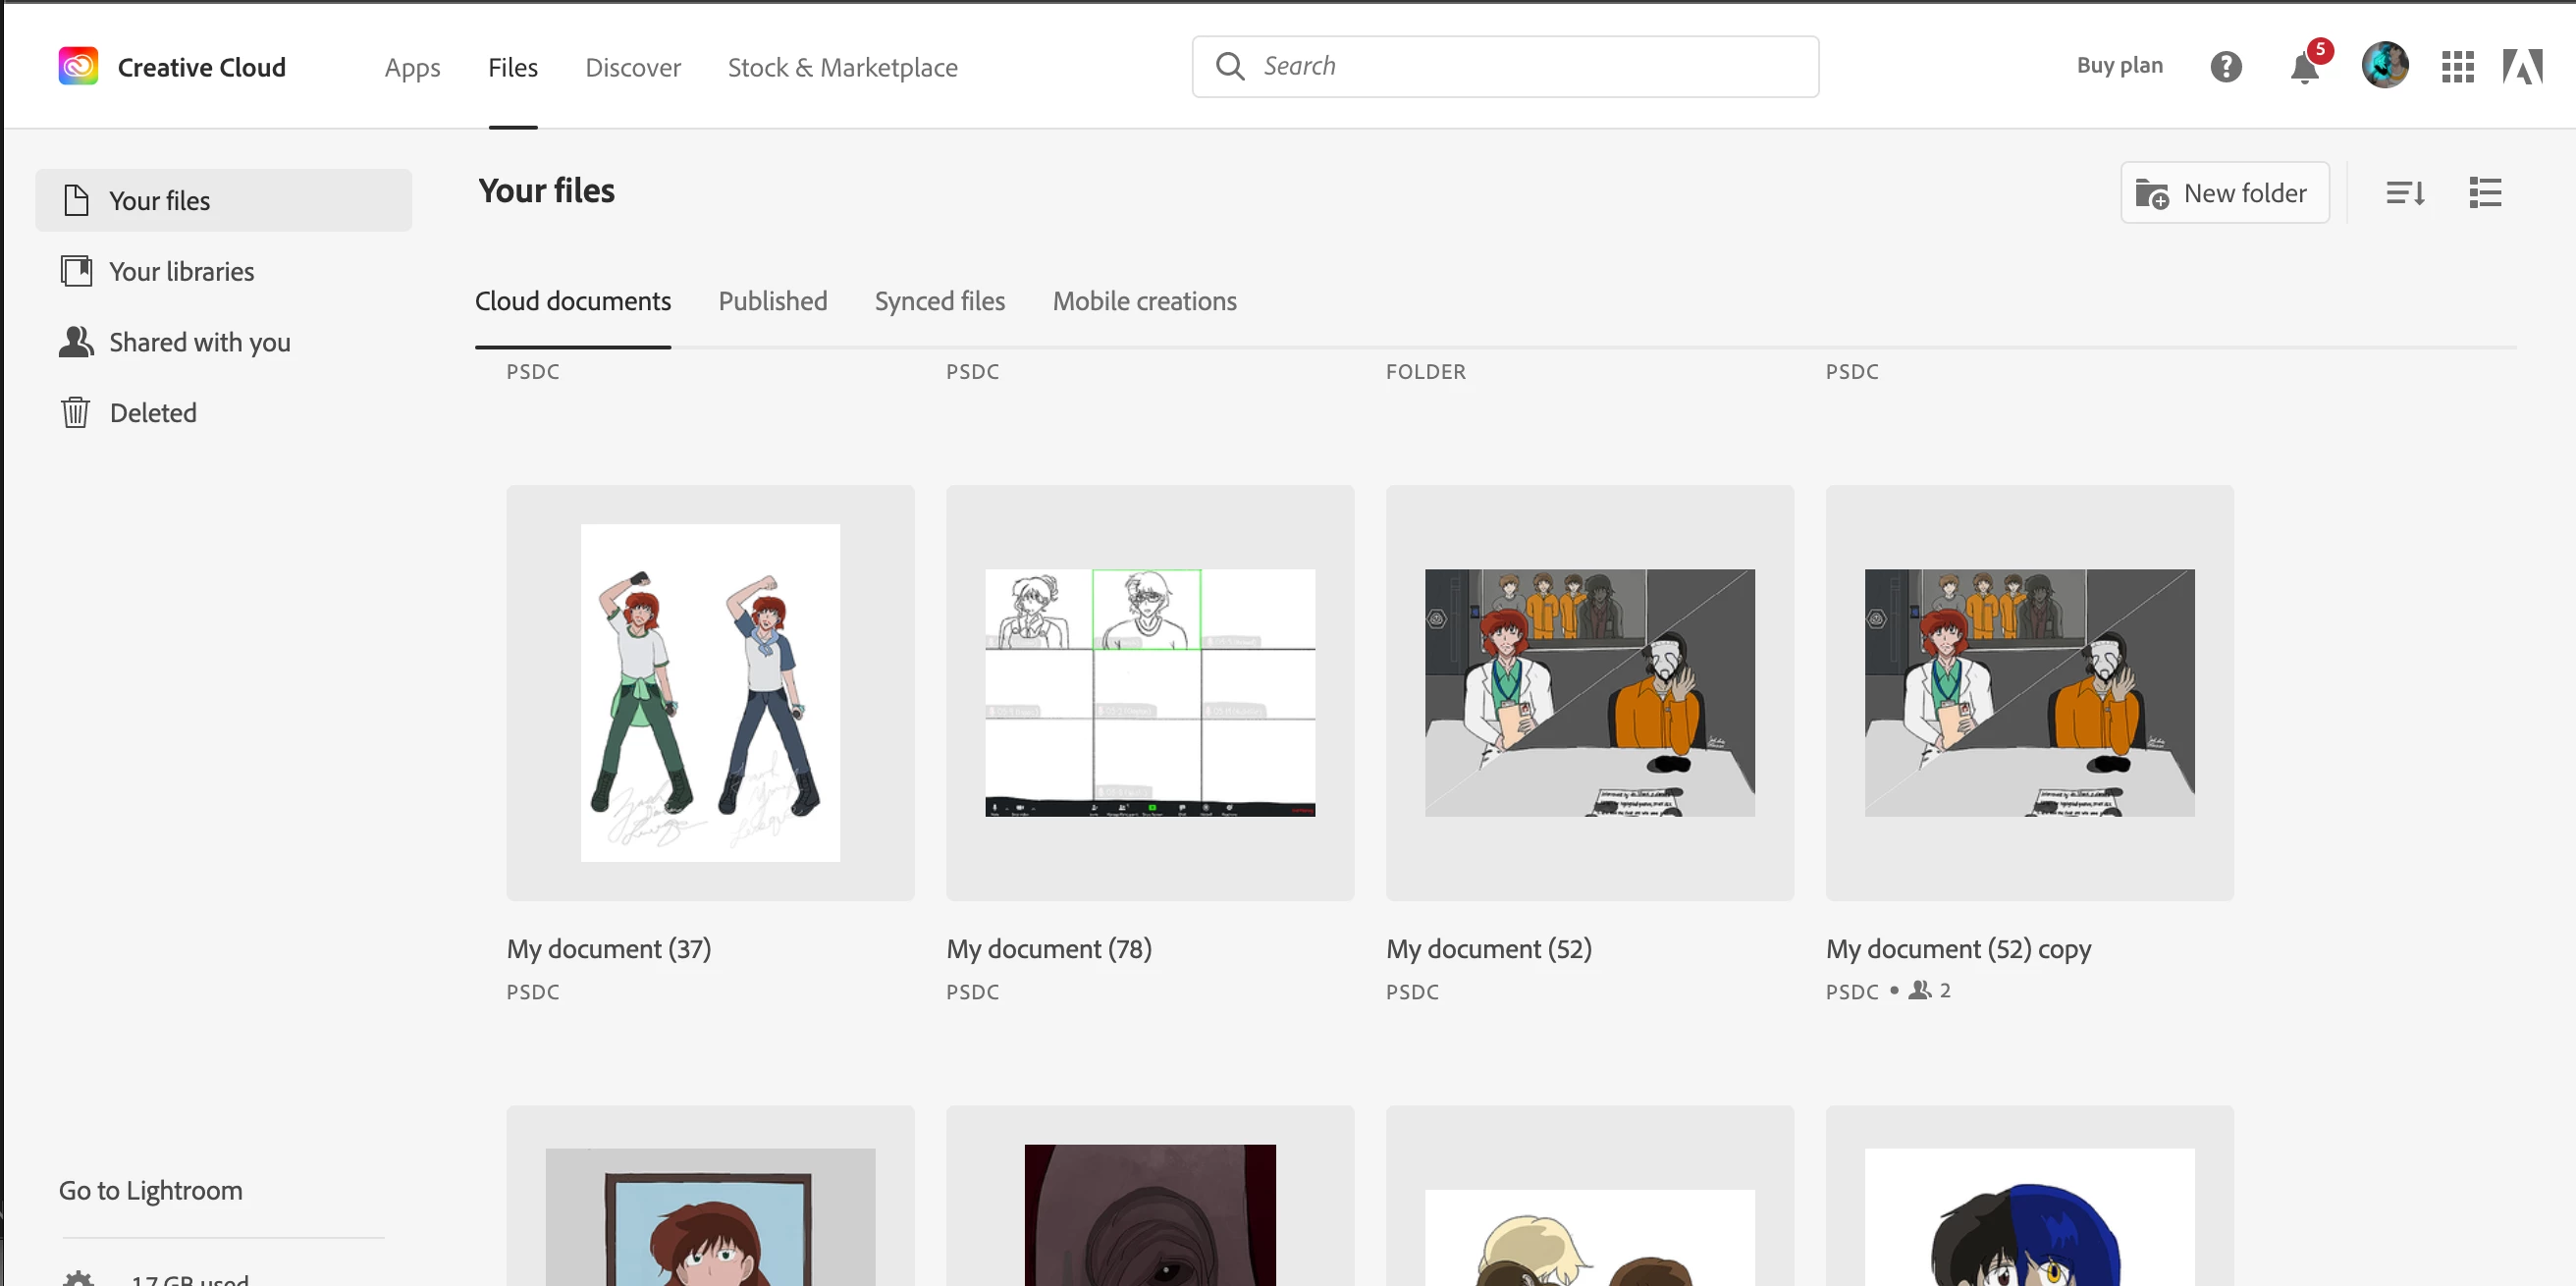Open the Deleted trash section
This screenshot has width=2576, height=1286.
point(152,412)
